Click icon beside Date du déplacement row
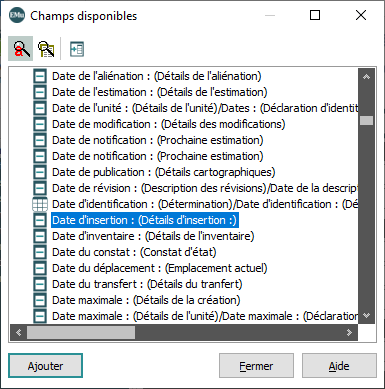The width and height of the screenshot is (385, 389). point(40,268)
